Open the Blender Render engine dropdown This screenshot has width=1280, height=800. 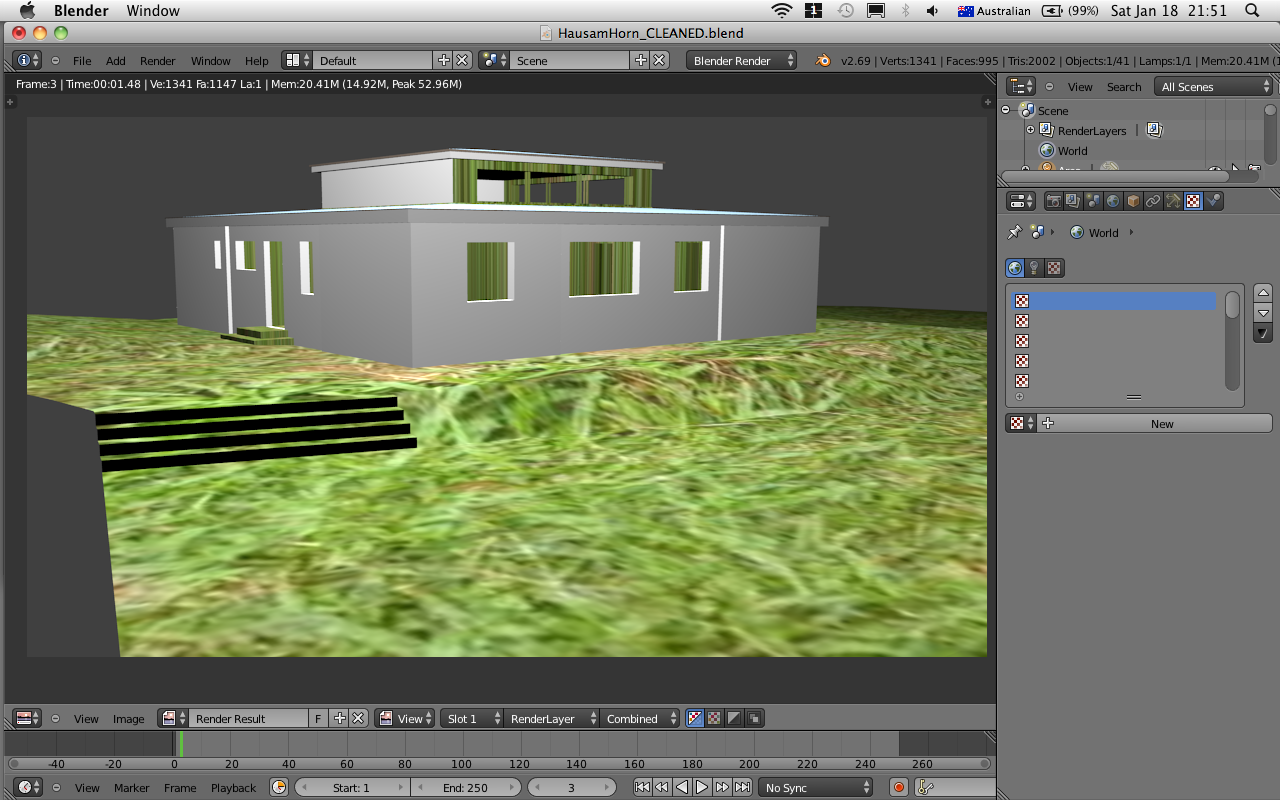[x=742, y=61]
